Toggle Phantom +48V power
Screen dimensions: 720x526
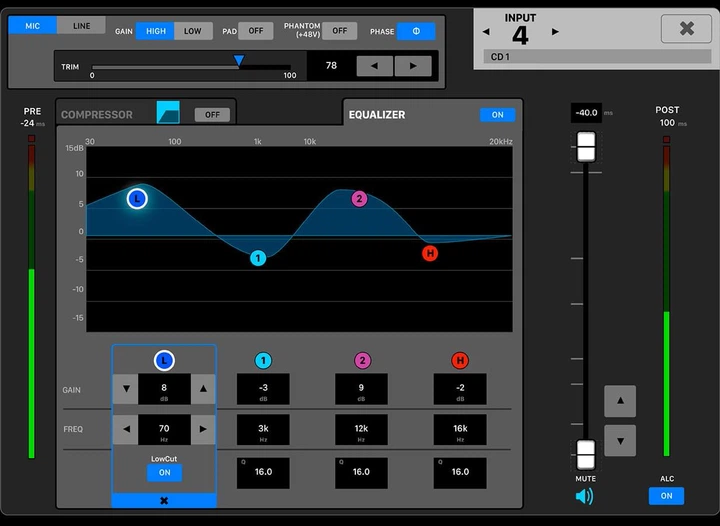339,31
